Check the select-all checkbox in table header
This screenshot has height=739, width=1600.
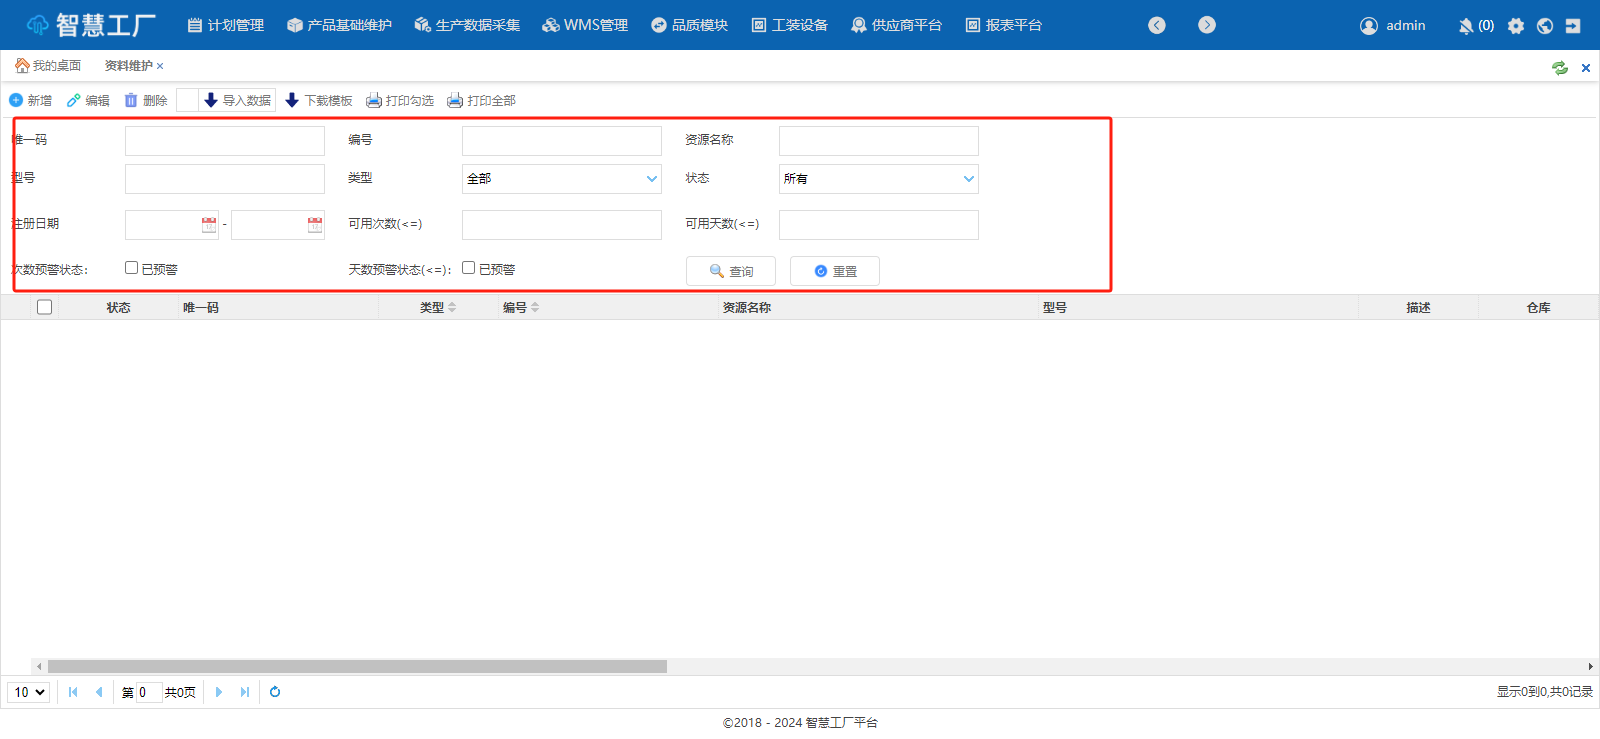click(x=44, y=307)
